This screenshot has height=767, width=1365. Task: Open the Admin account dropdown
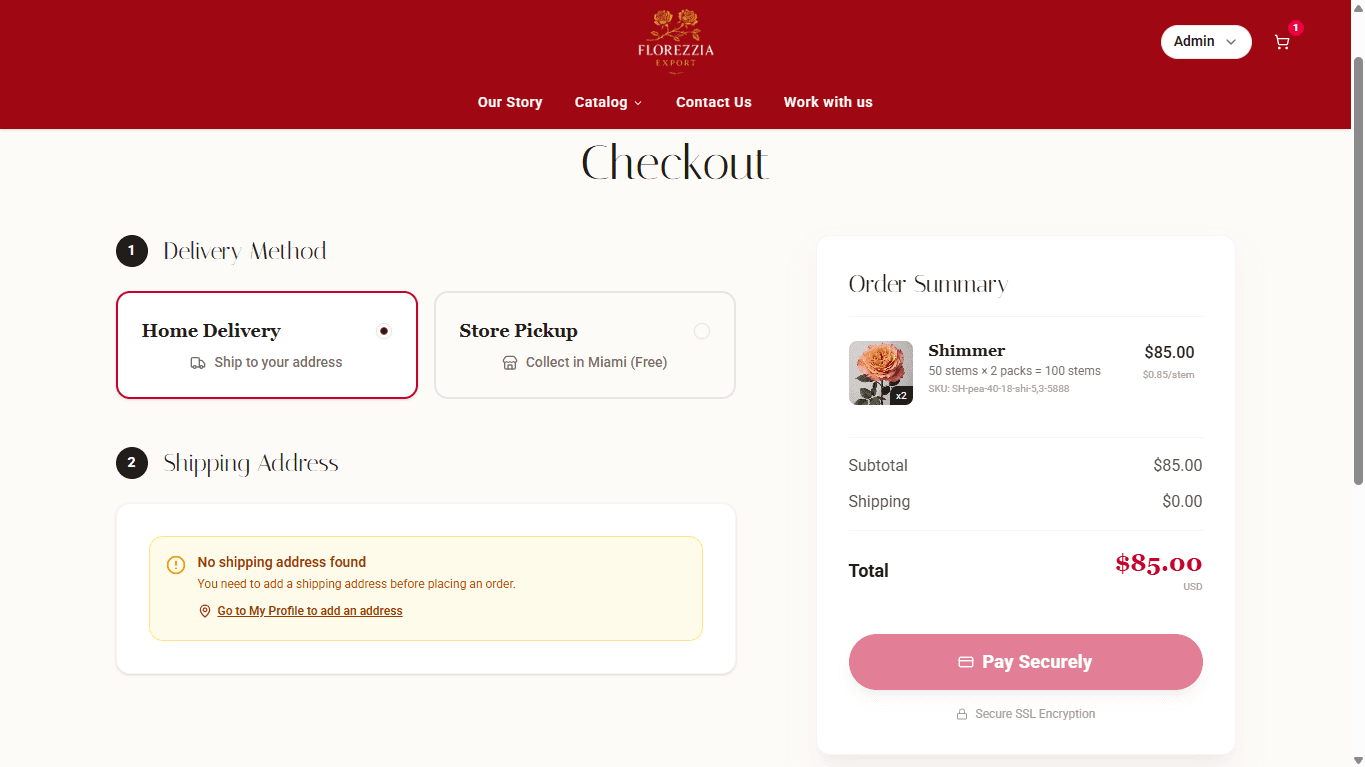1206,42
